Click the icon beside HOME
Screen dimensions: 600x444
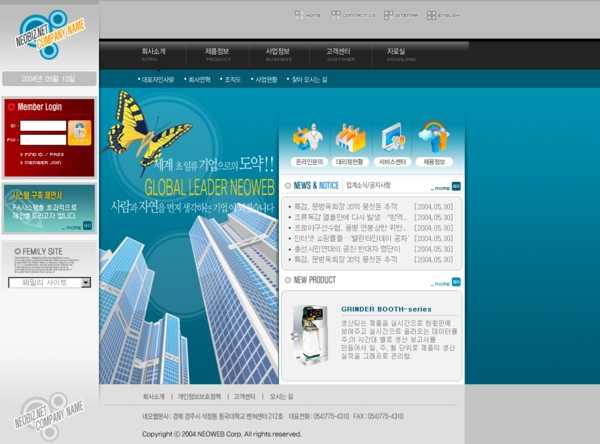coord(299,15)
